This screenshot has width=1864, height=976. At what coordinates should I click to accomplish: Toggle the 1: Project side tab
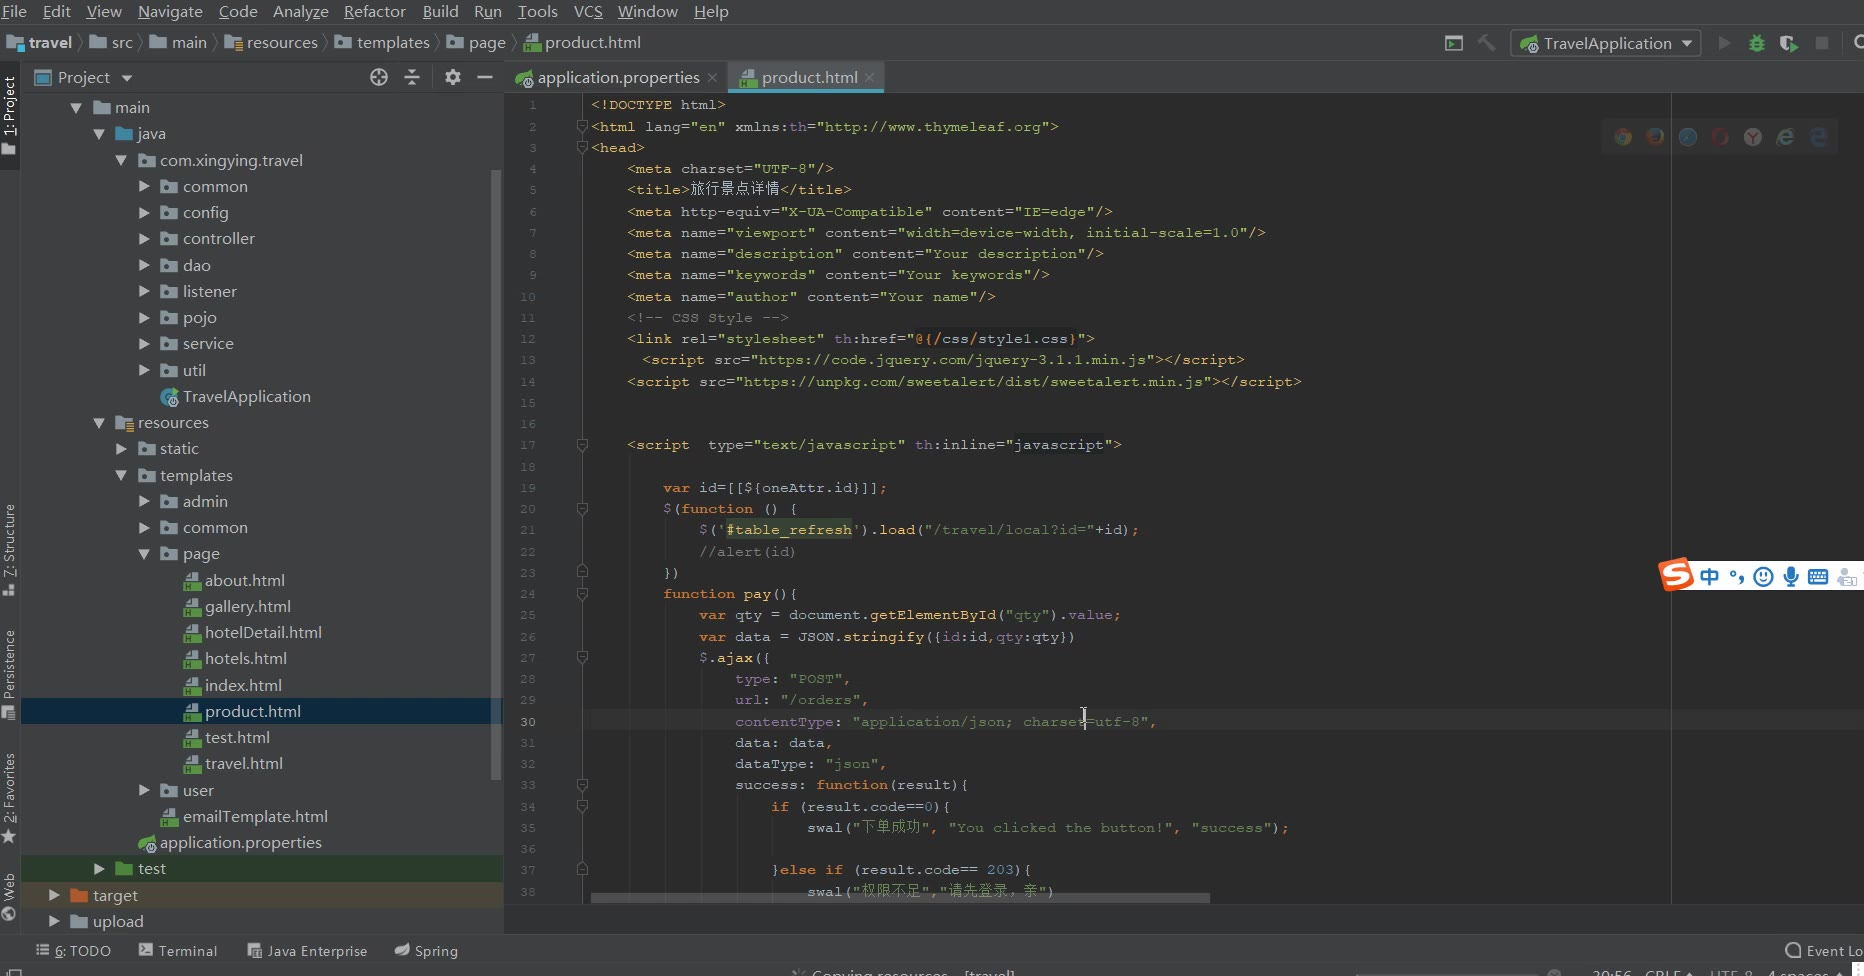(9, 115)
